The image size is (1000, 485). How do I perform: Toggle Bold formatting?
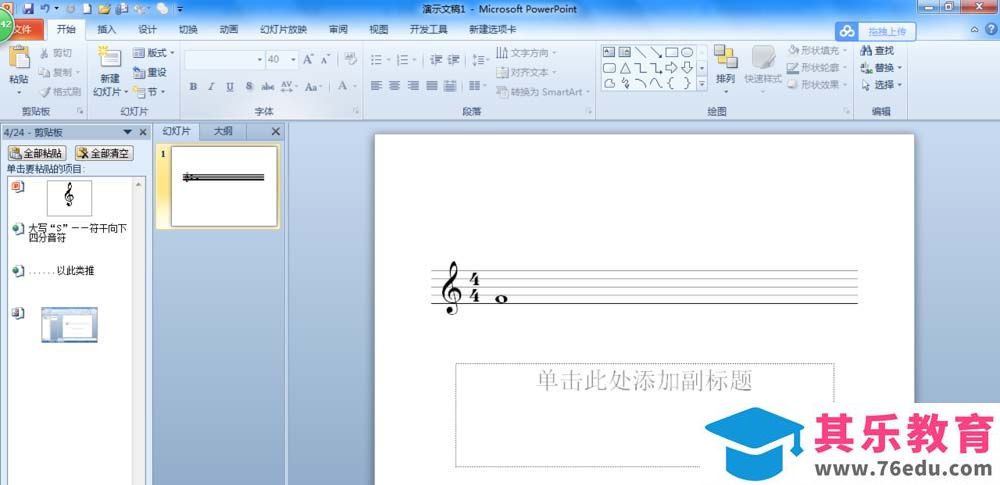[x=193, y=87]
